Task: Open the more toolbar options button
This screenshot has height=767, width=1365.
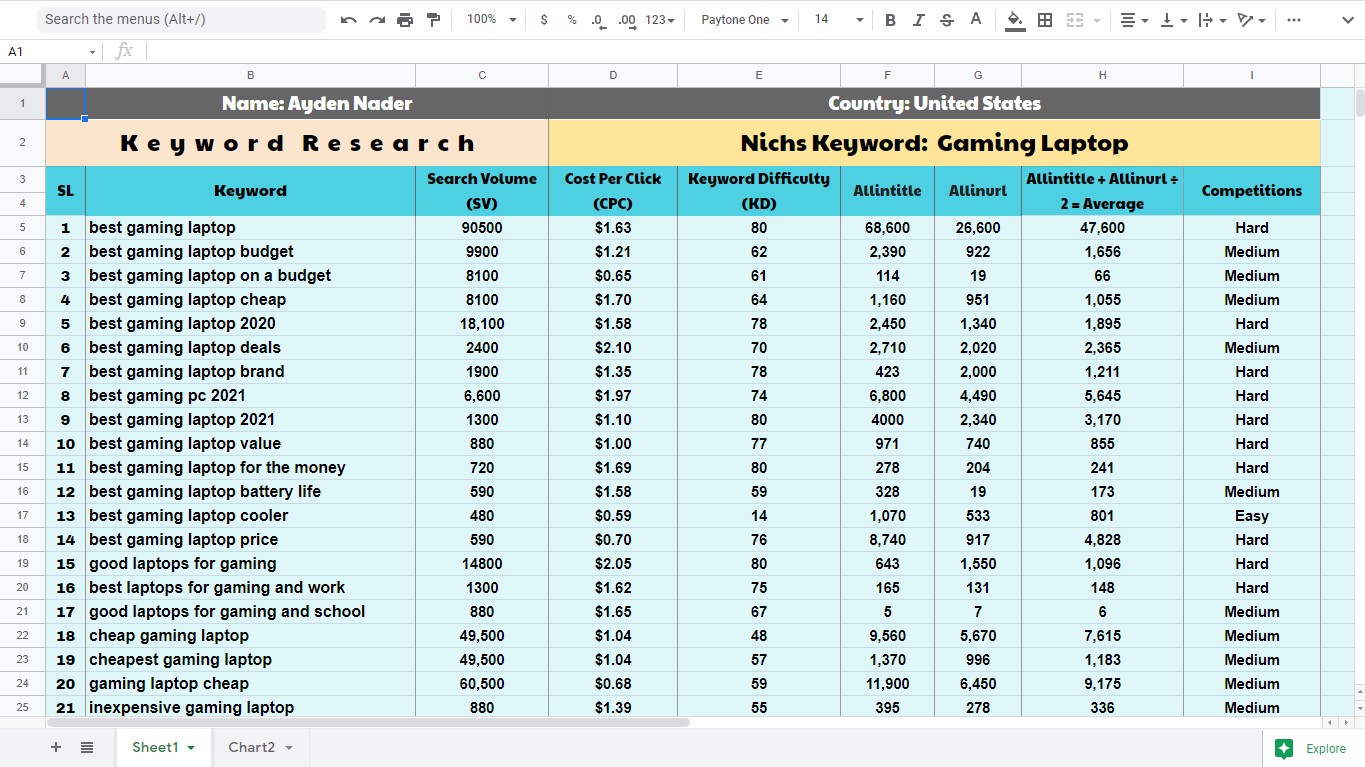Action: pos(1294,20)
